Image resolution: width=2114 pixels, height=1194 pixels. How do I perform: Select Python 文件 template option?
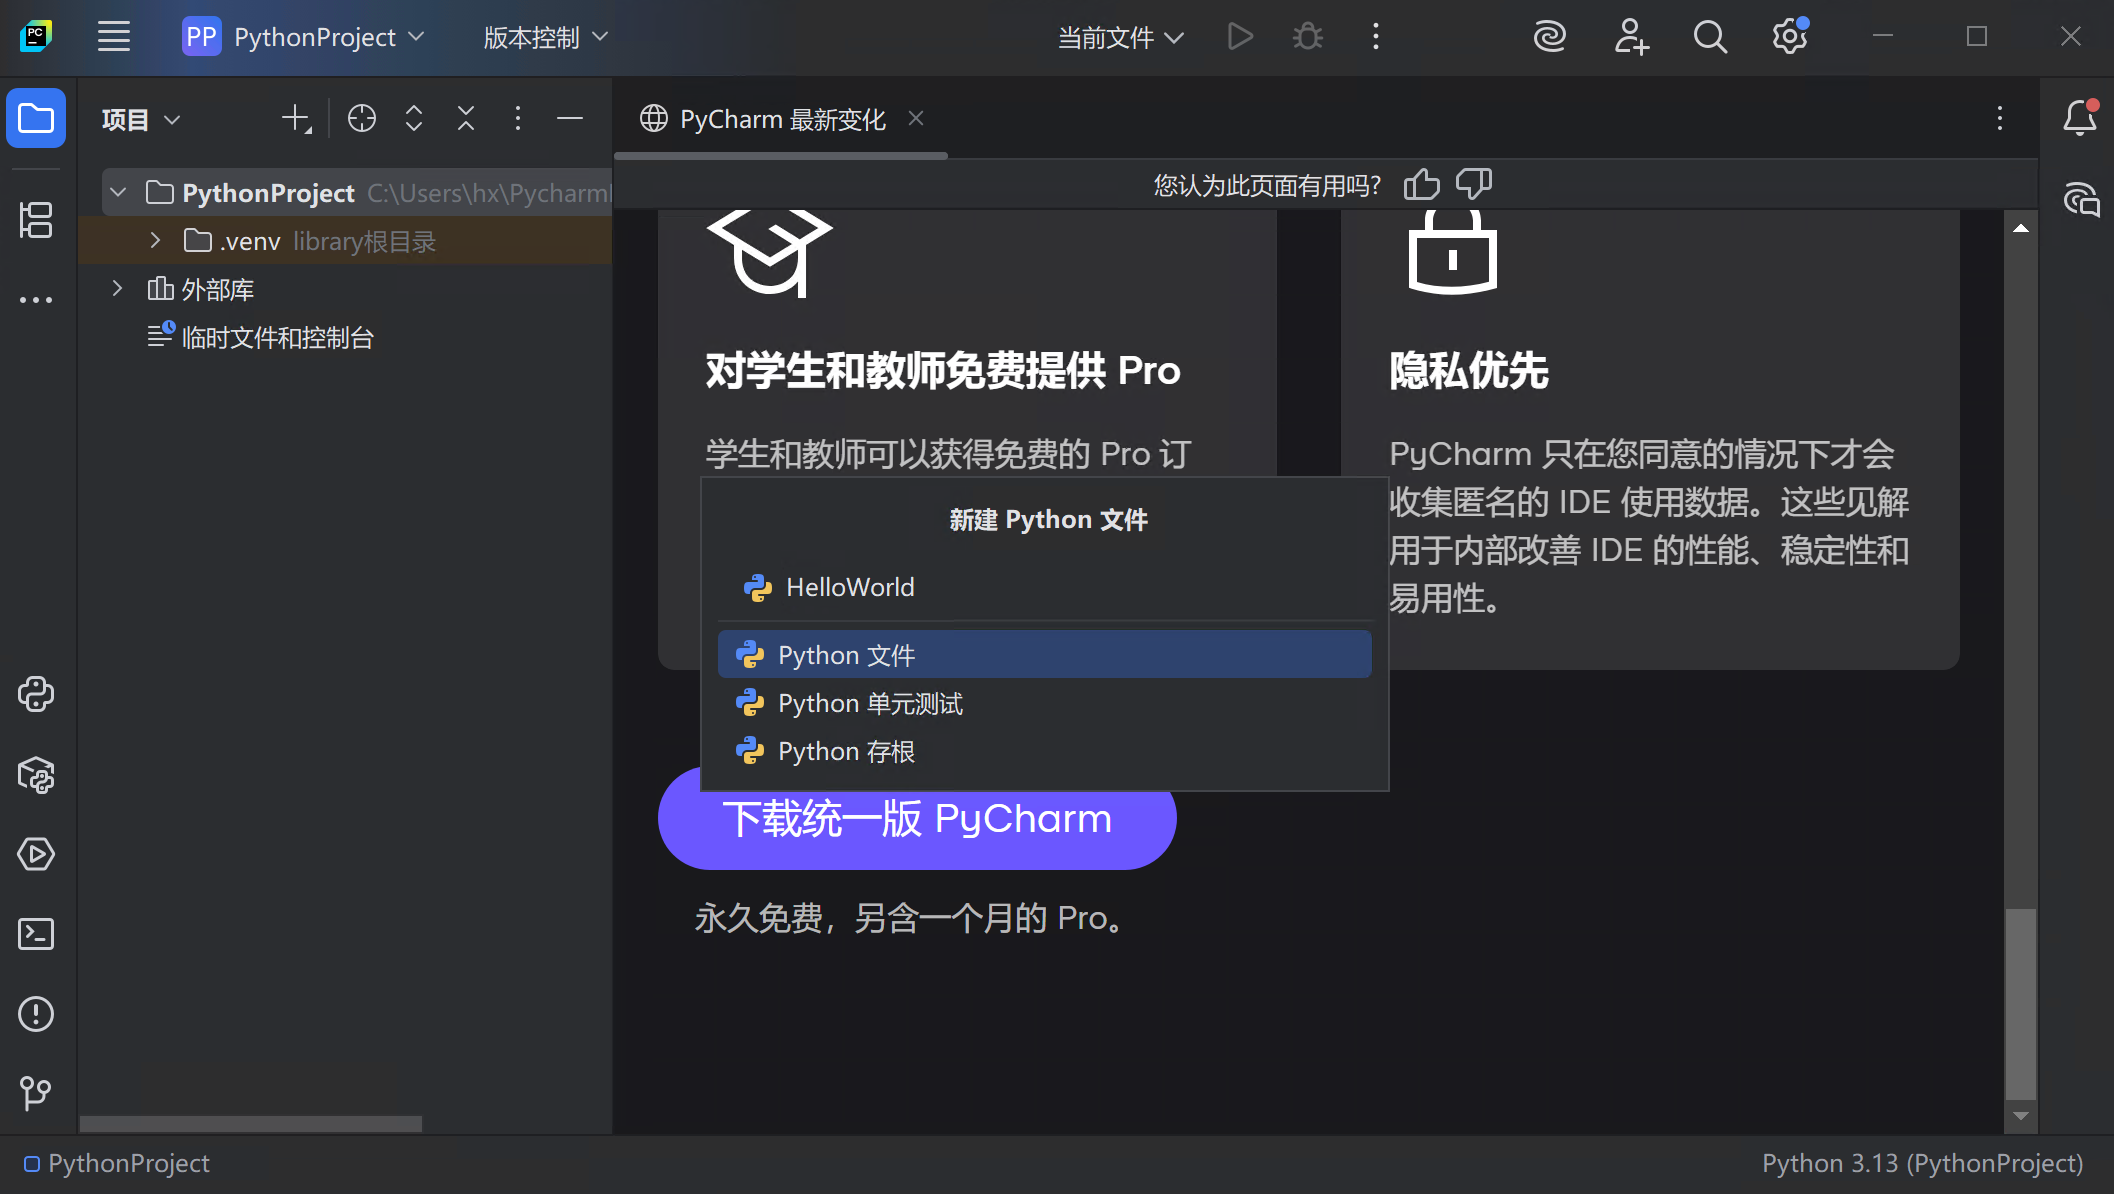pyautogui.click(x=1044, y=655)
